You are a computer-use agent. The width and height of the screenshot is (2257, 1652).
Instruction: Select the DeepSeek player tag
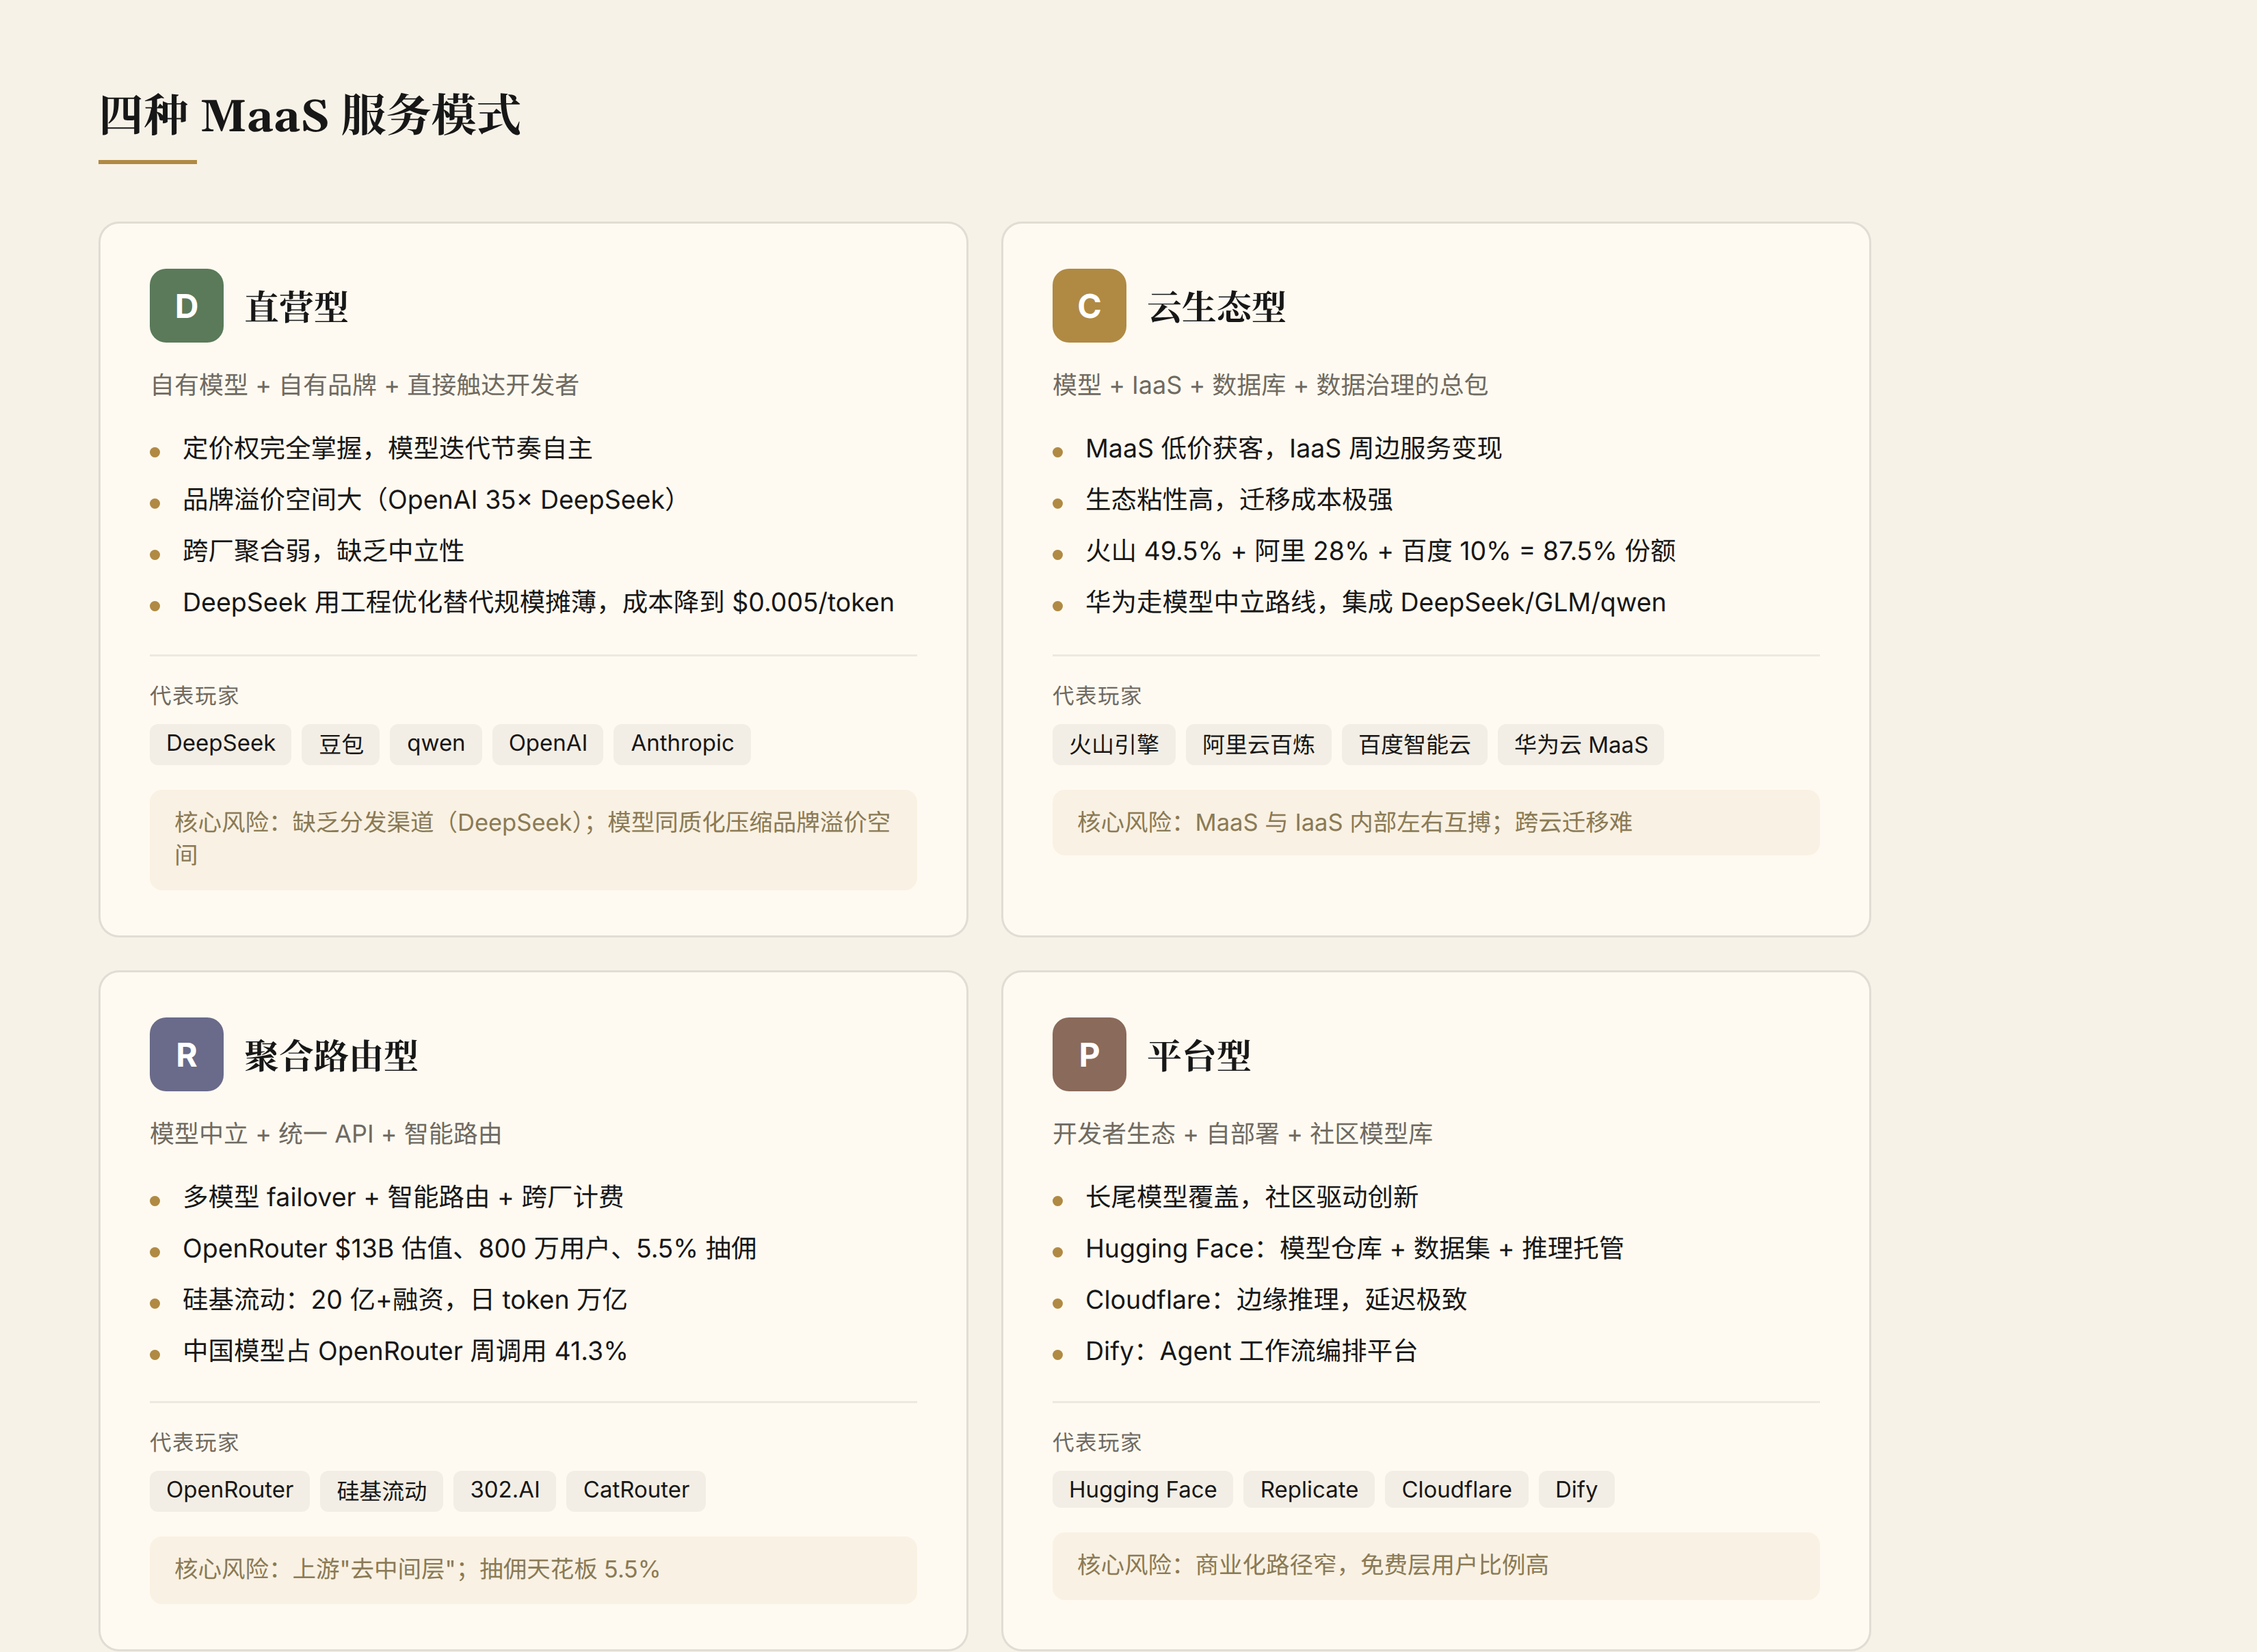220,744
